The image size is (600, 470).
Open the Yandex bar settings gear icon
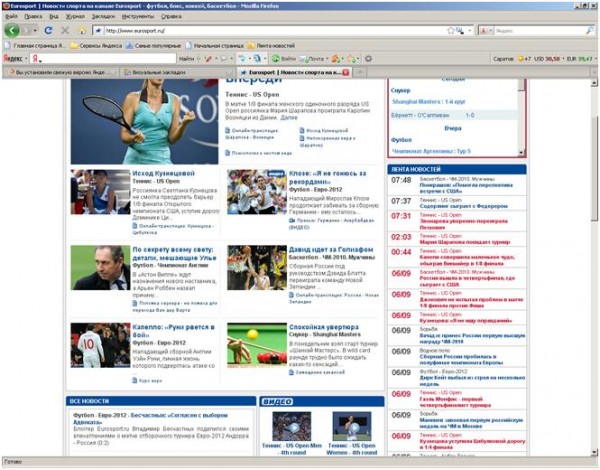[368, 59]
